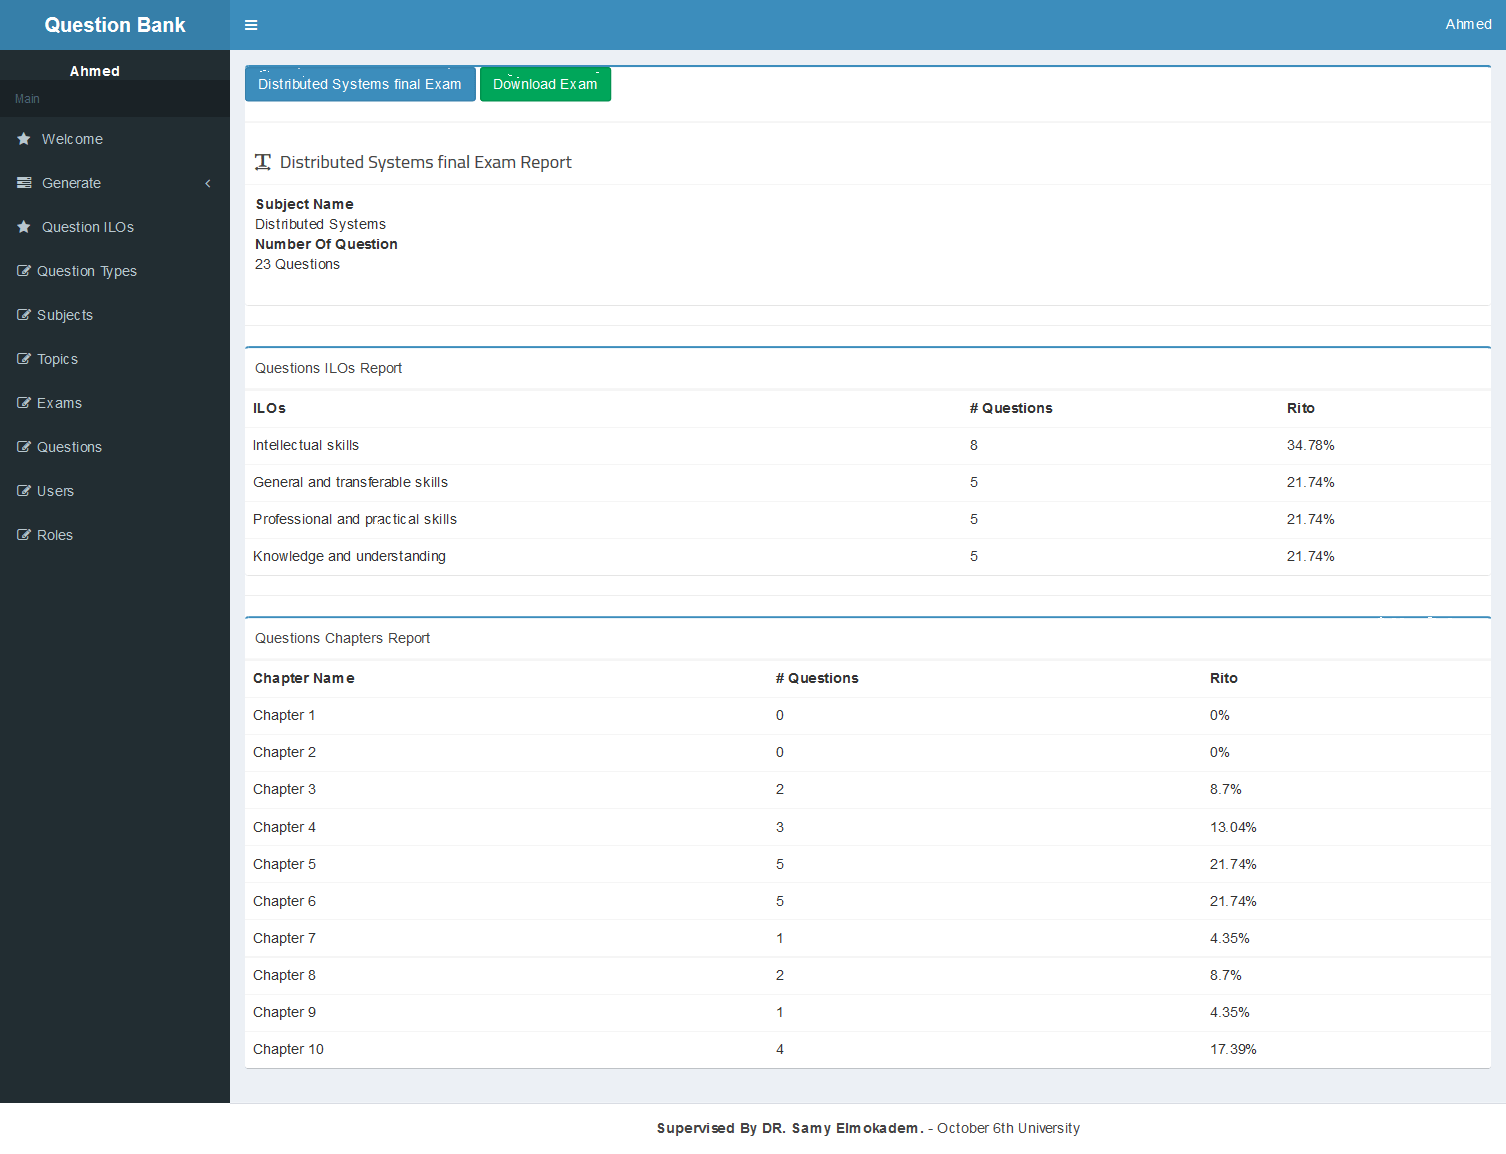Click 'October 6th University' footer text
The height and width of the screenshot is (1154, 1506).
(x=1008, y=1128)
